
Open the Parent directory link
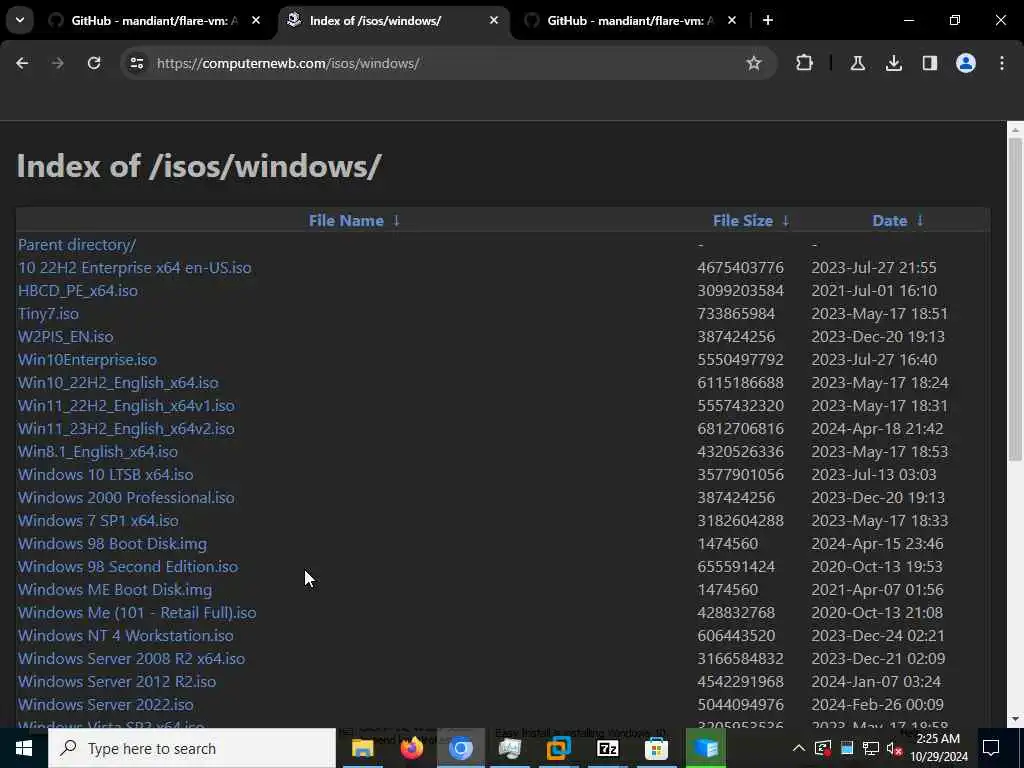point(77,245)
